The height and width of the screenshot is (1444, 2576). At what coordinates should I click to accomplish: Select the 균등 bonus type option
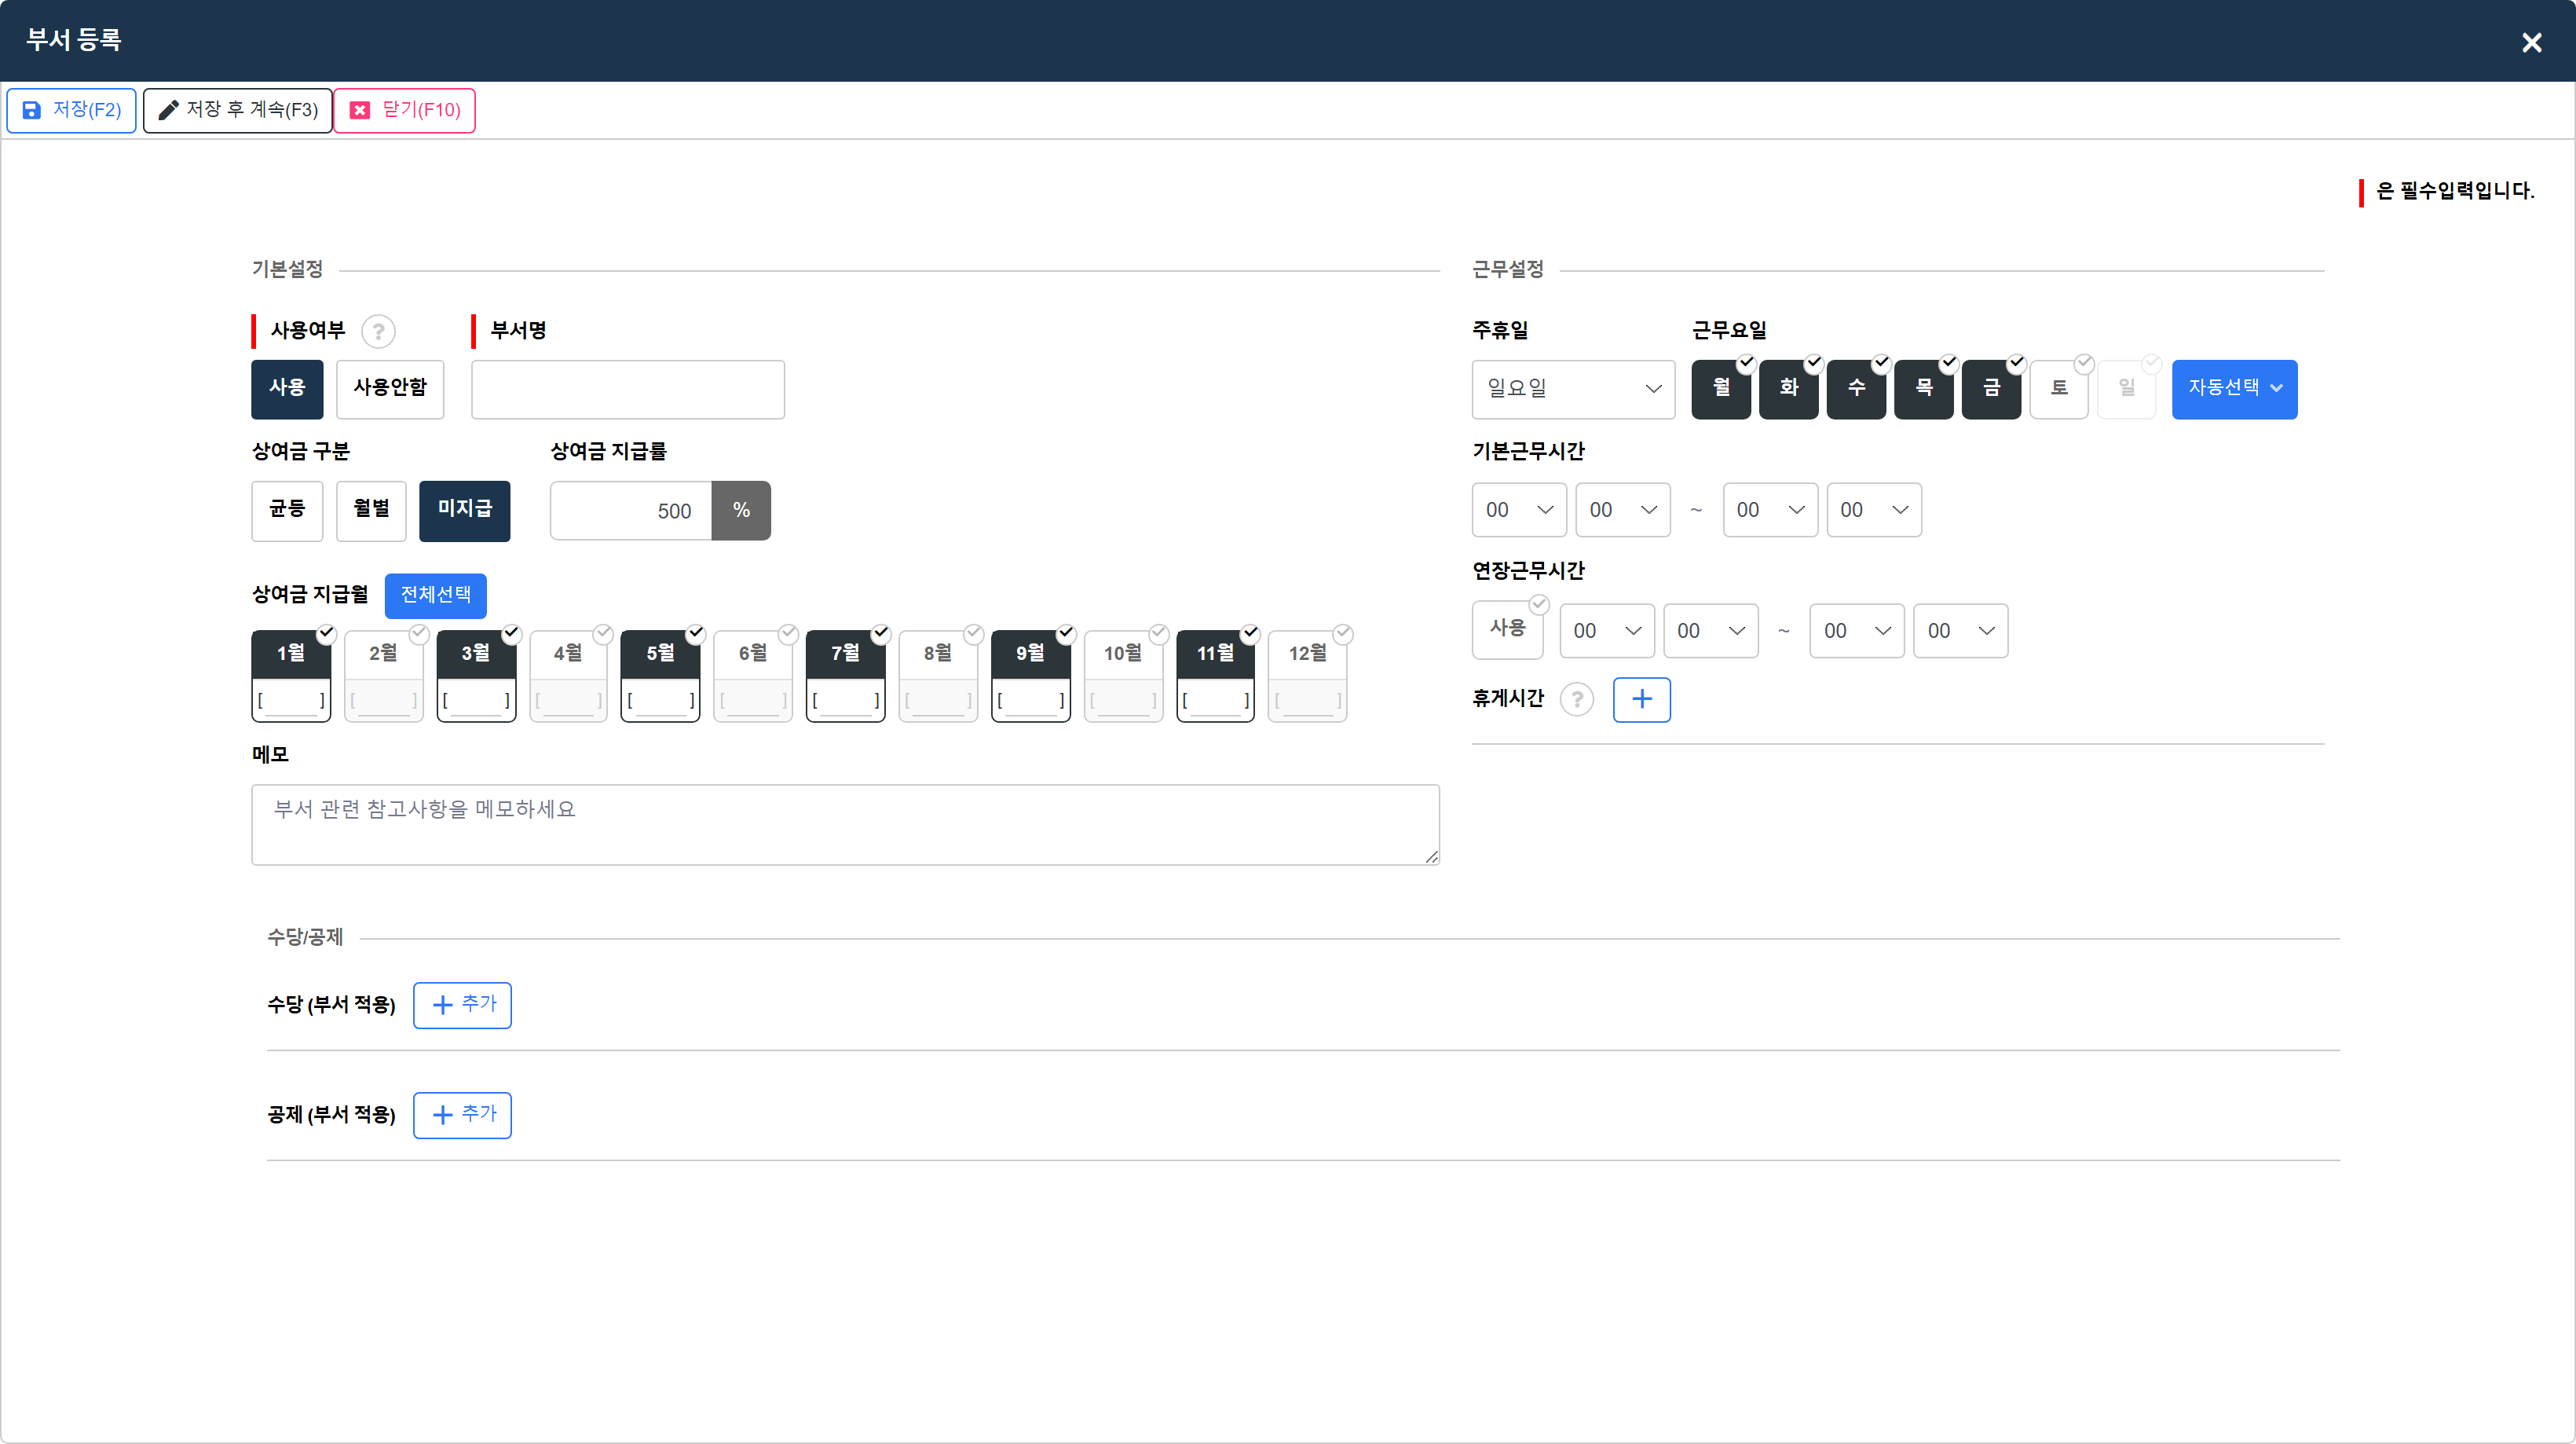click(287, 510)
